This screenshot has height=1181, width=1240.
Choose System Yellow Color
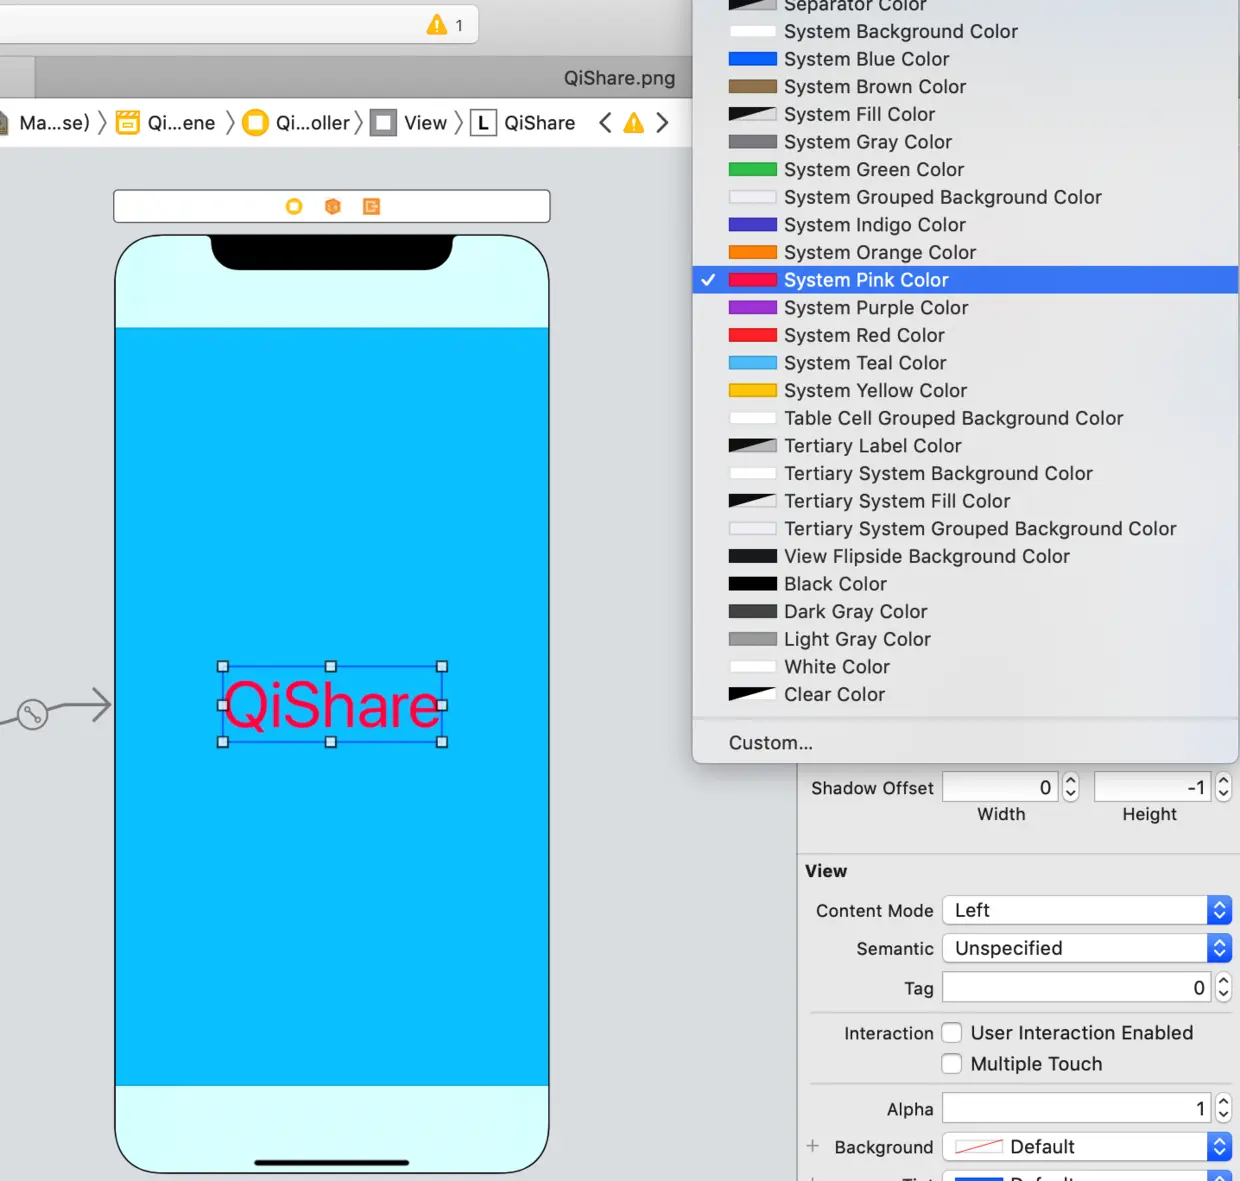coord(966,391)
